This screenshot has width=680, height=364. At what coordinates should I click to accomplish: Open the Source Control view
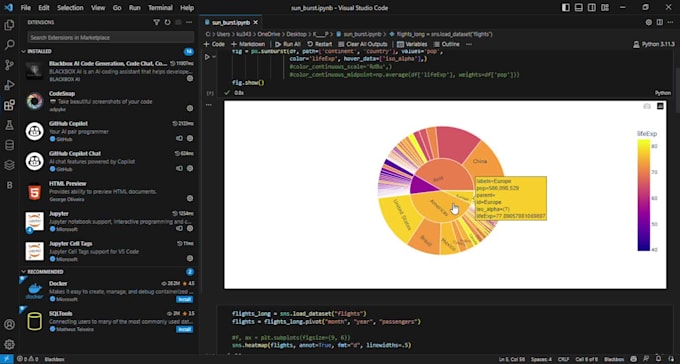(x=9, y=65)
